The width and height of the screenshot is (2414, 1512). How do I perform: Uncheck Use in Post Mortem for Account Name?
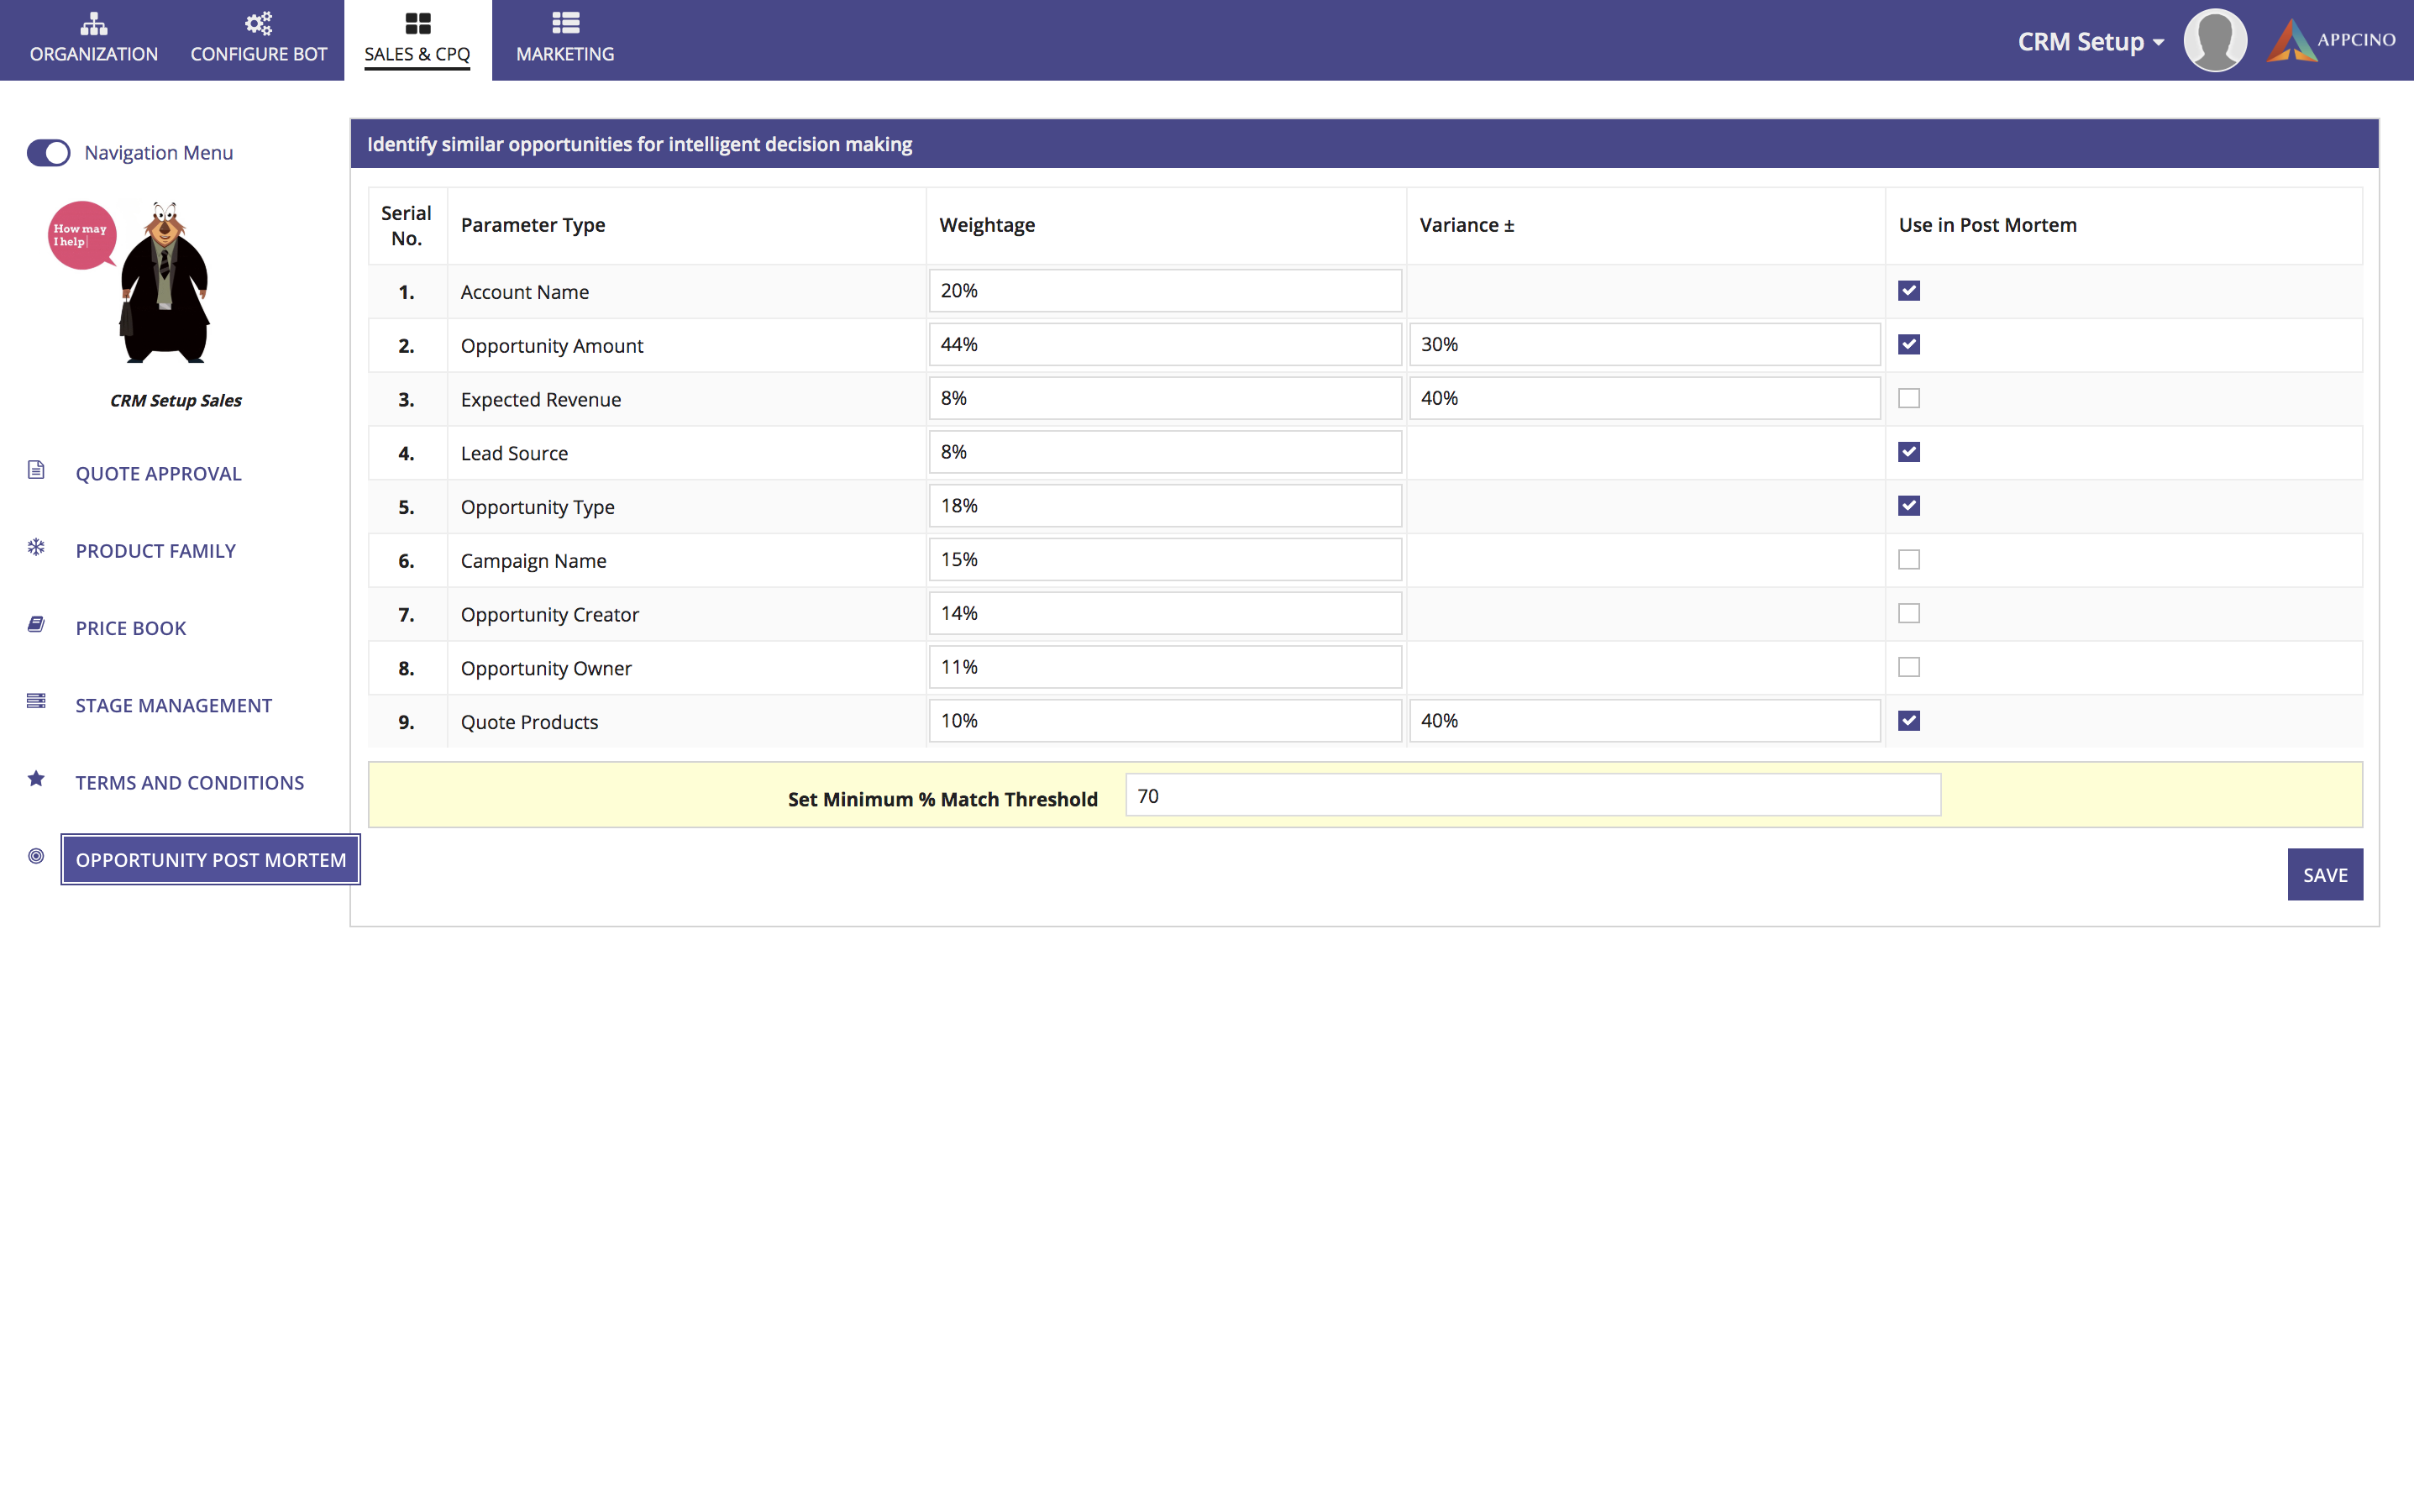point(1908,290)
